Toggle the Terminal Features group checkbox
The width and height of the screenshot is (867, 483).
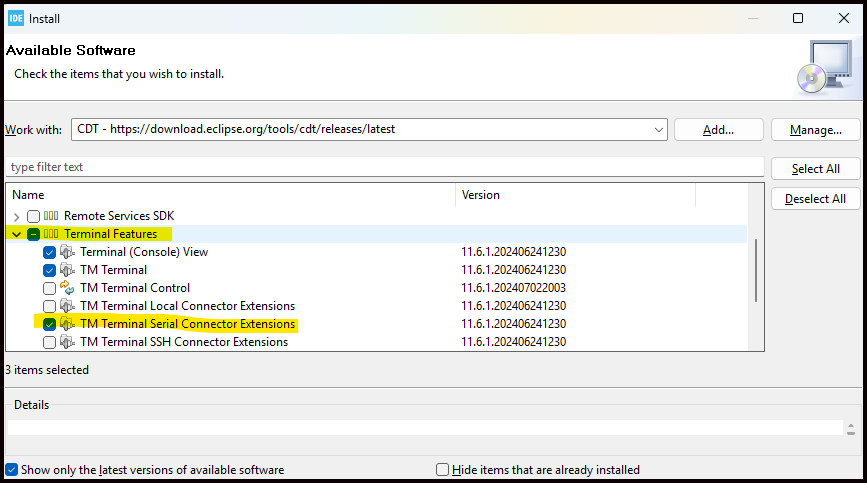33,234
